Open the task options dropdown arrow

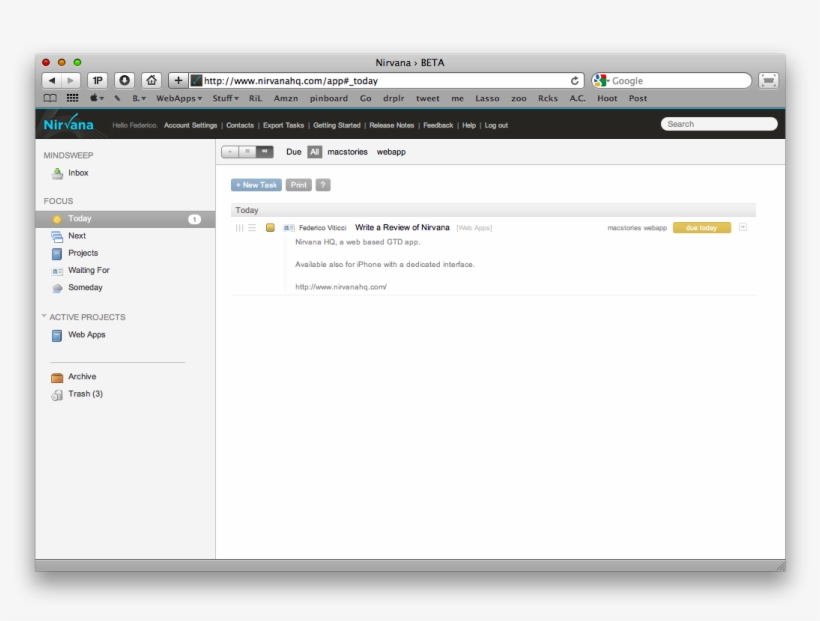point(743,227)
